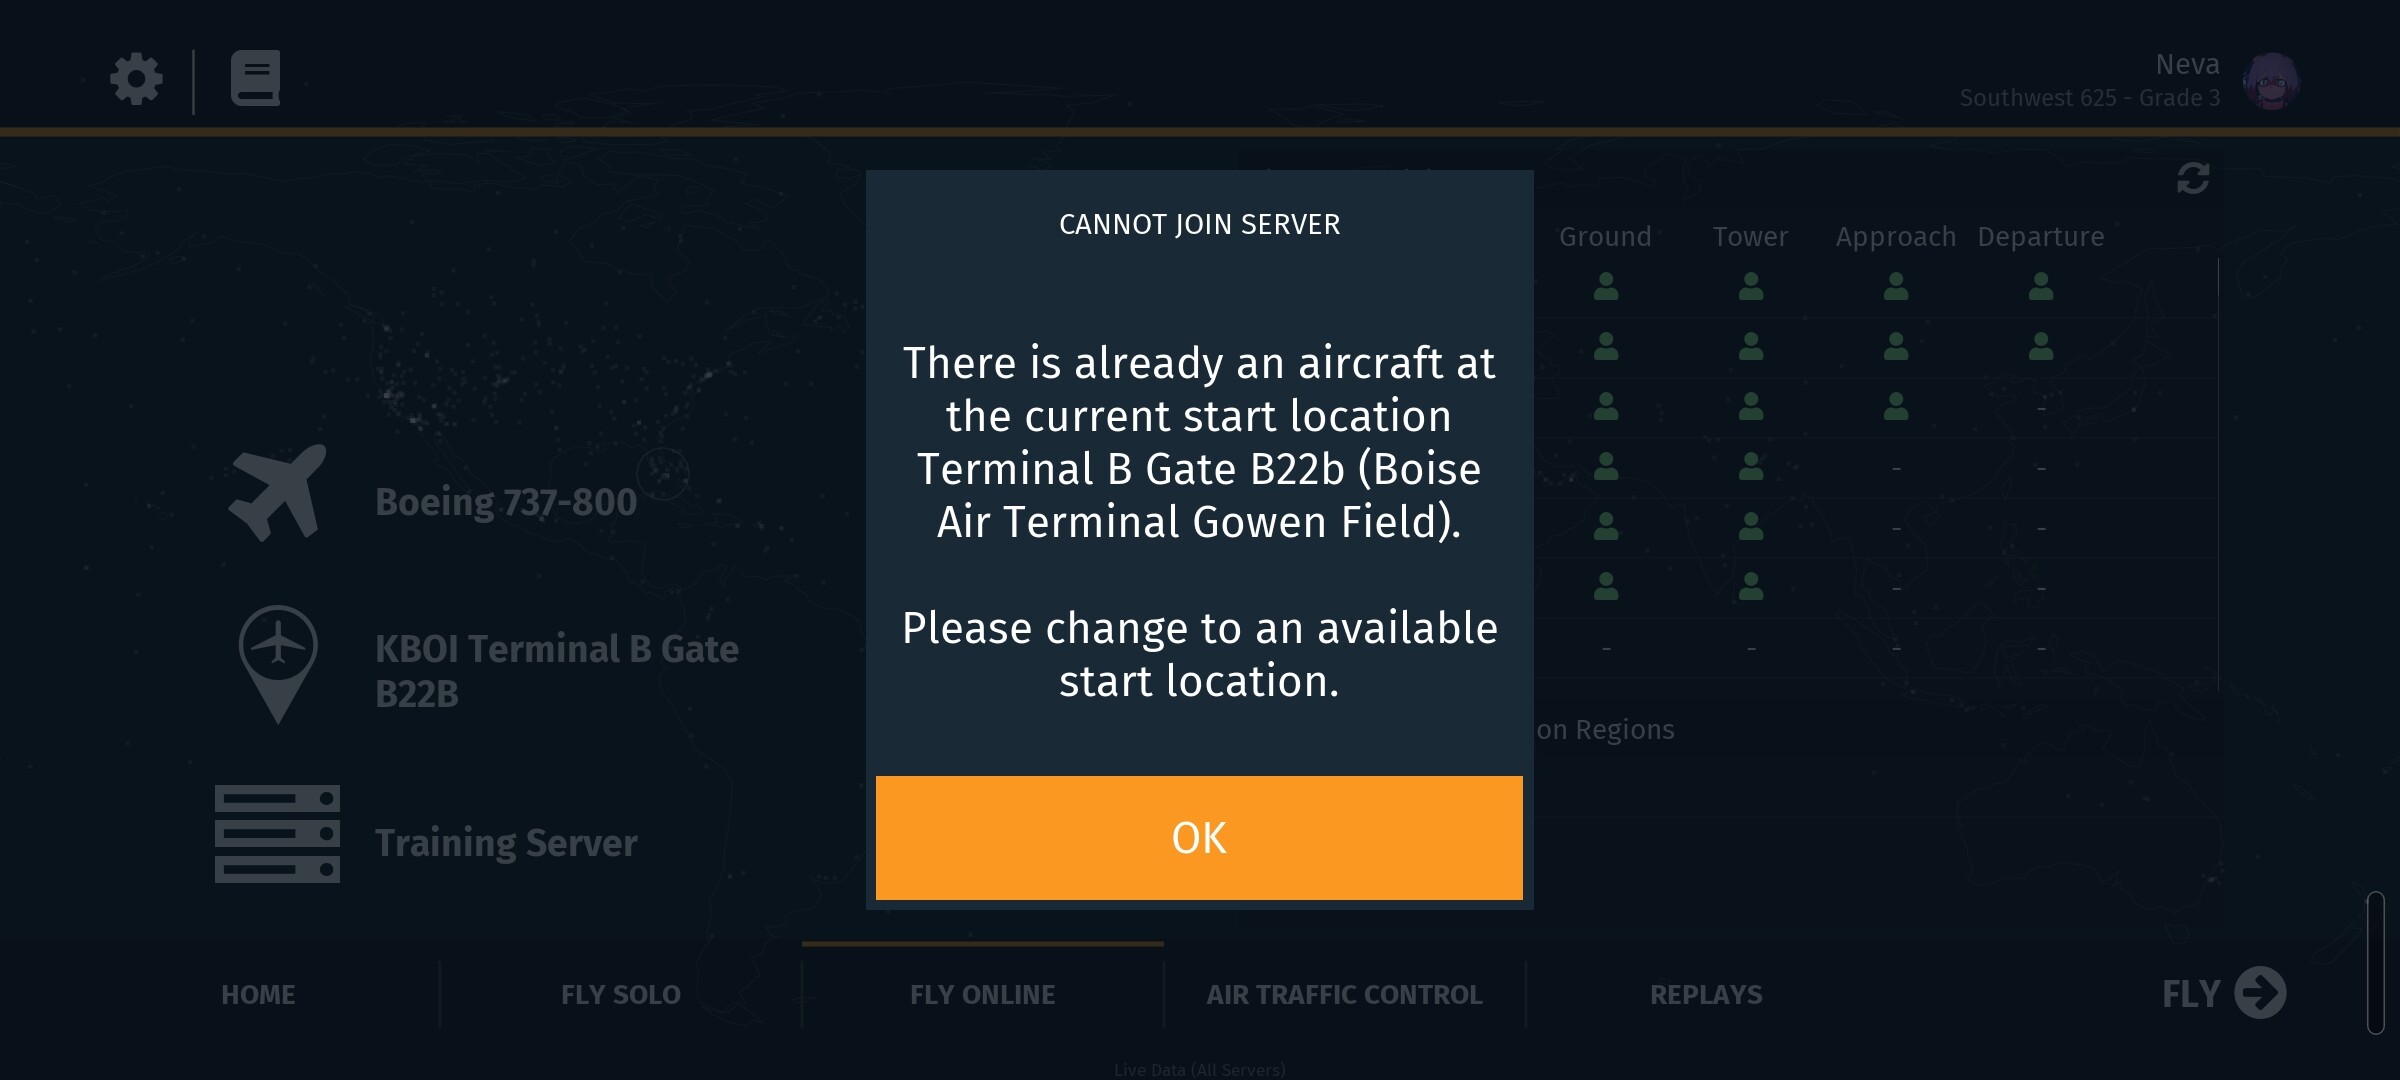Click the server rack icon
The height and width of the screenshot is (1080, 2400).
tap(277, 834)
